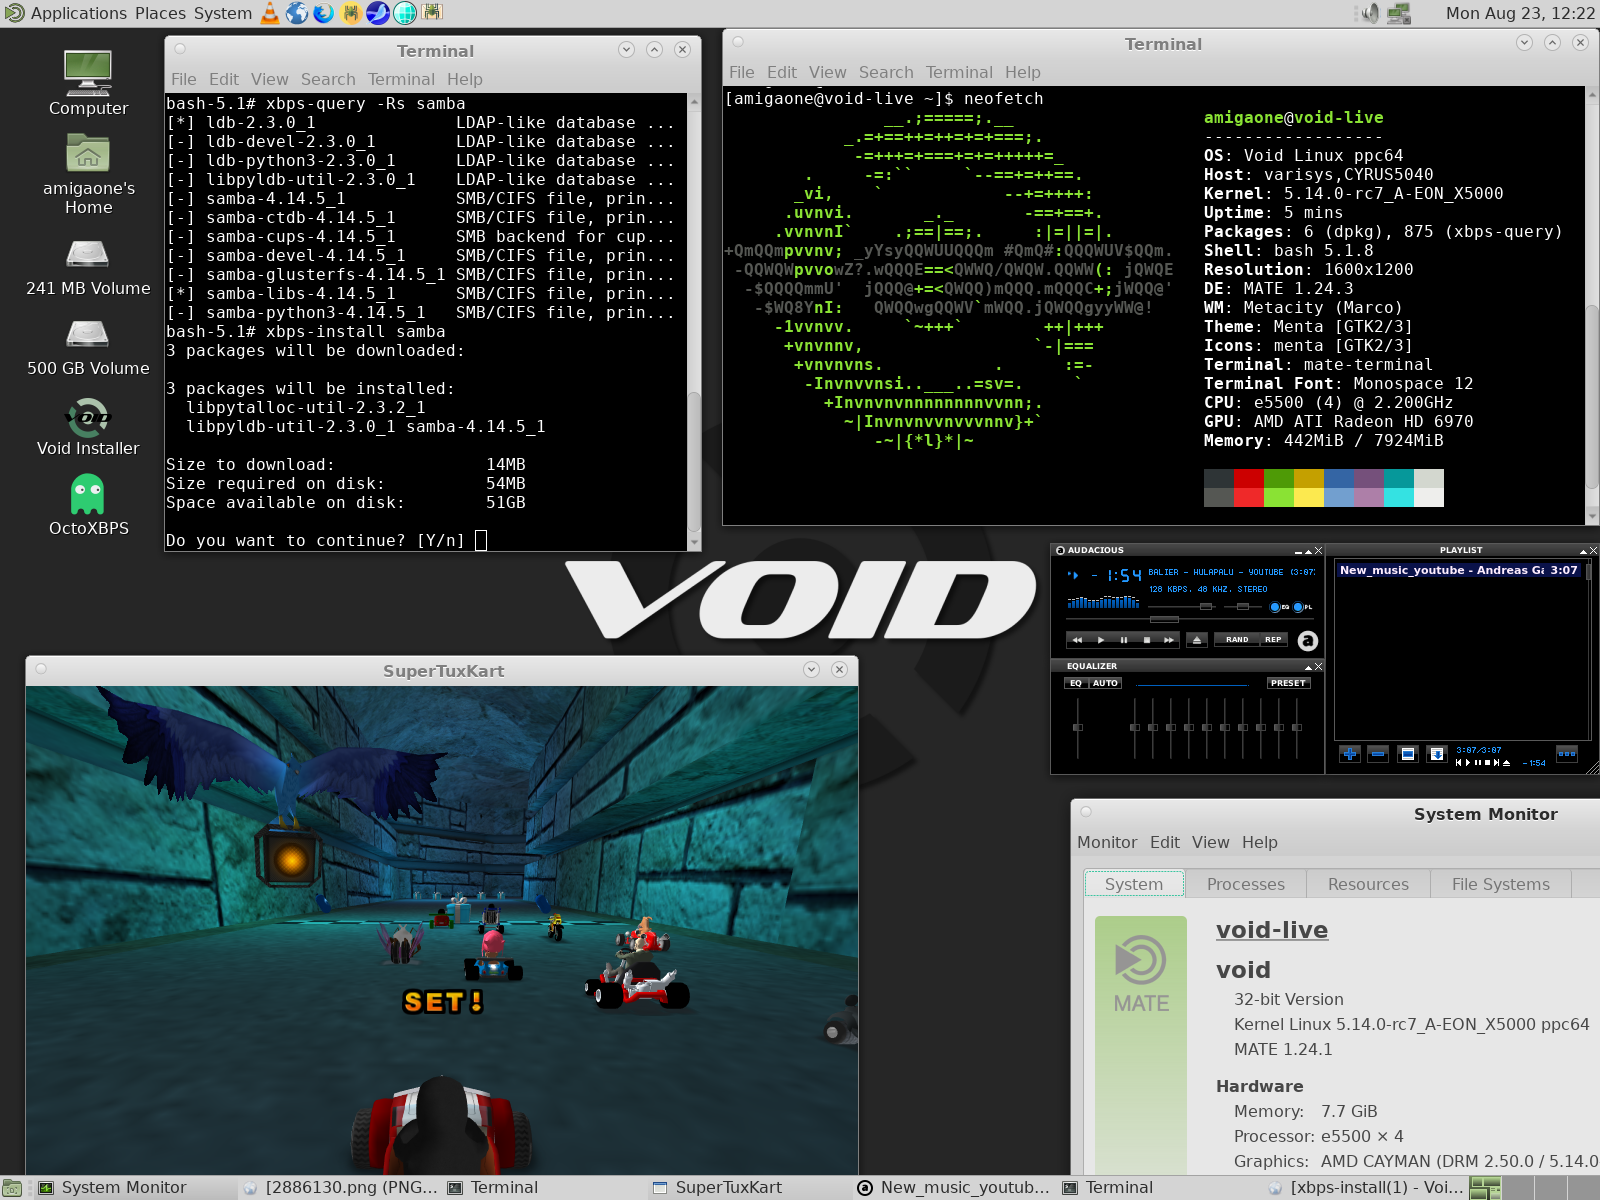Click the xbps Terminal vertical scrollbar
The height and width of the screenshot is (1200, 1600).
[694, 321]
